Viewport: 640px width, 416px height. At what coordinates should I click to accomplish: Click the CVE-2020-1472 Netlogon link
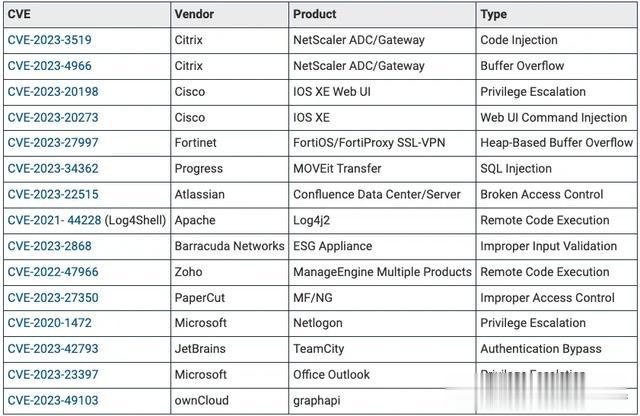pos(49,323)
